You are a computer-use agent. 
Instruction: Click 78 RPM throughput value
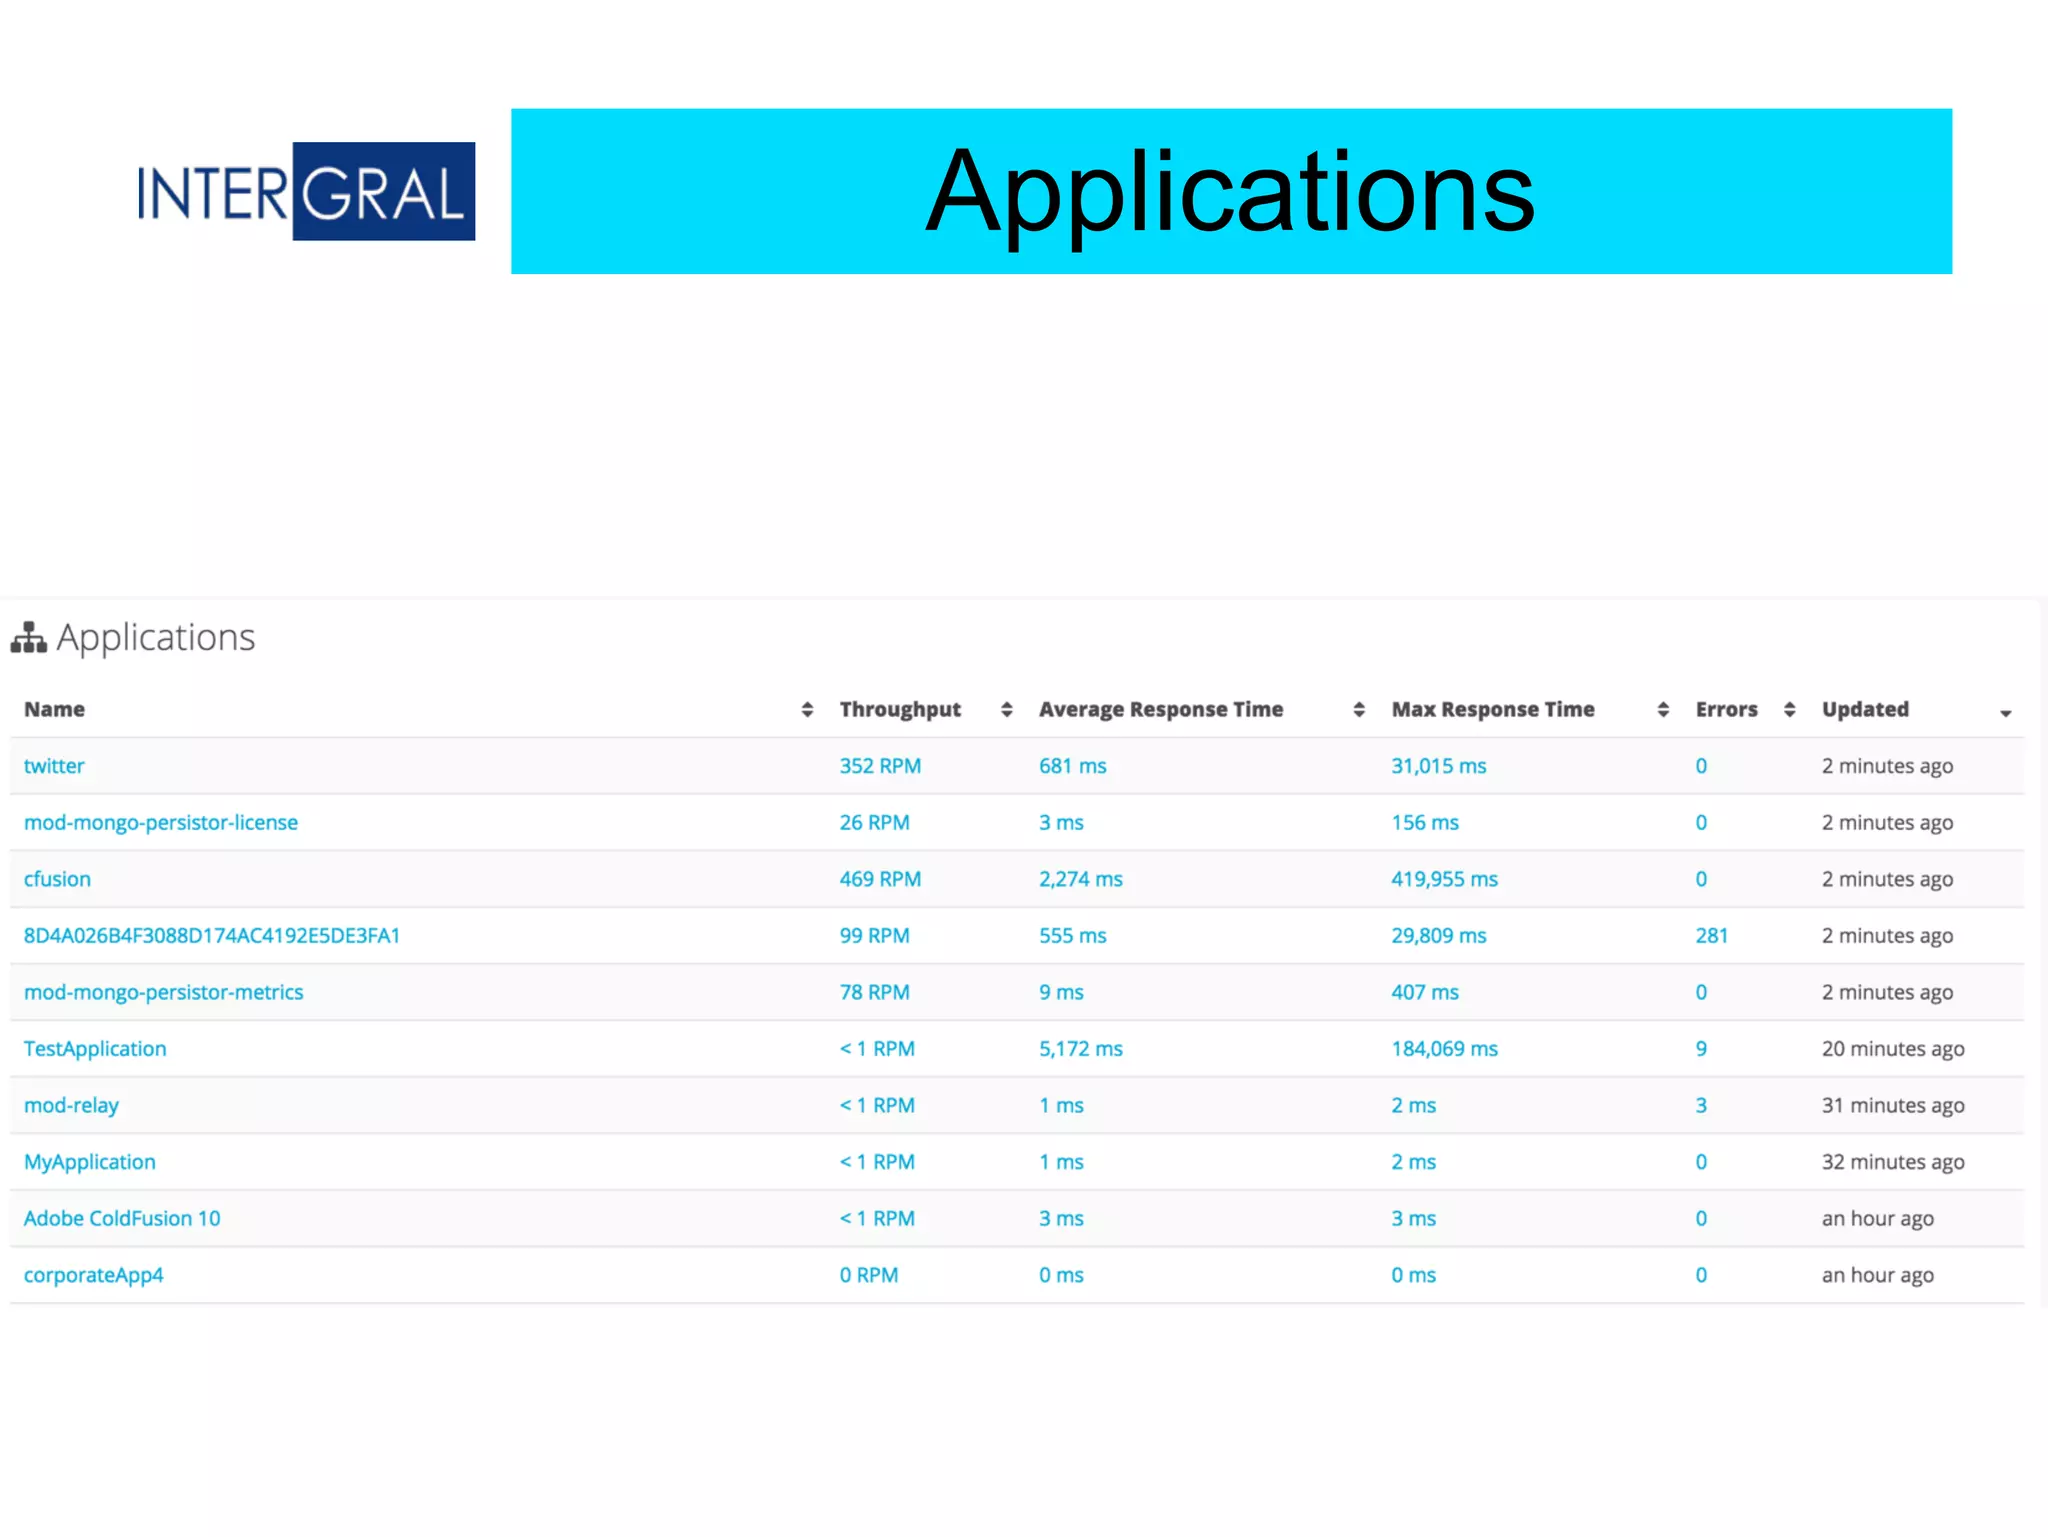pyautogui.click(x=874, y=993)
